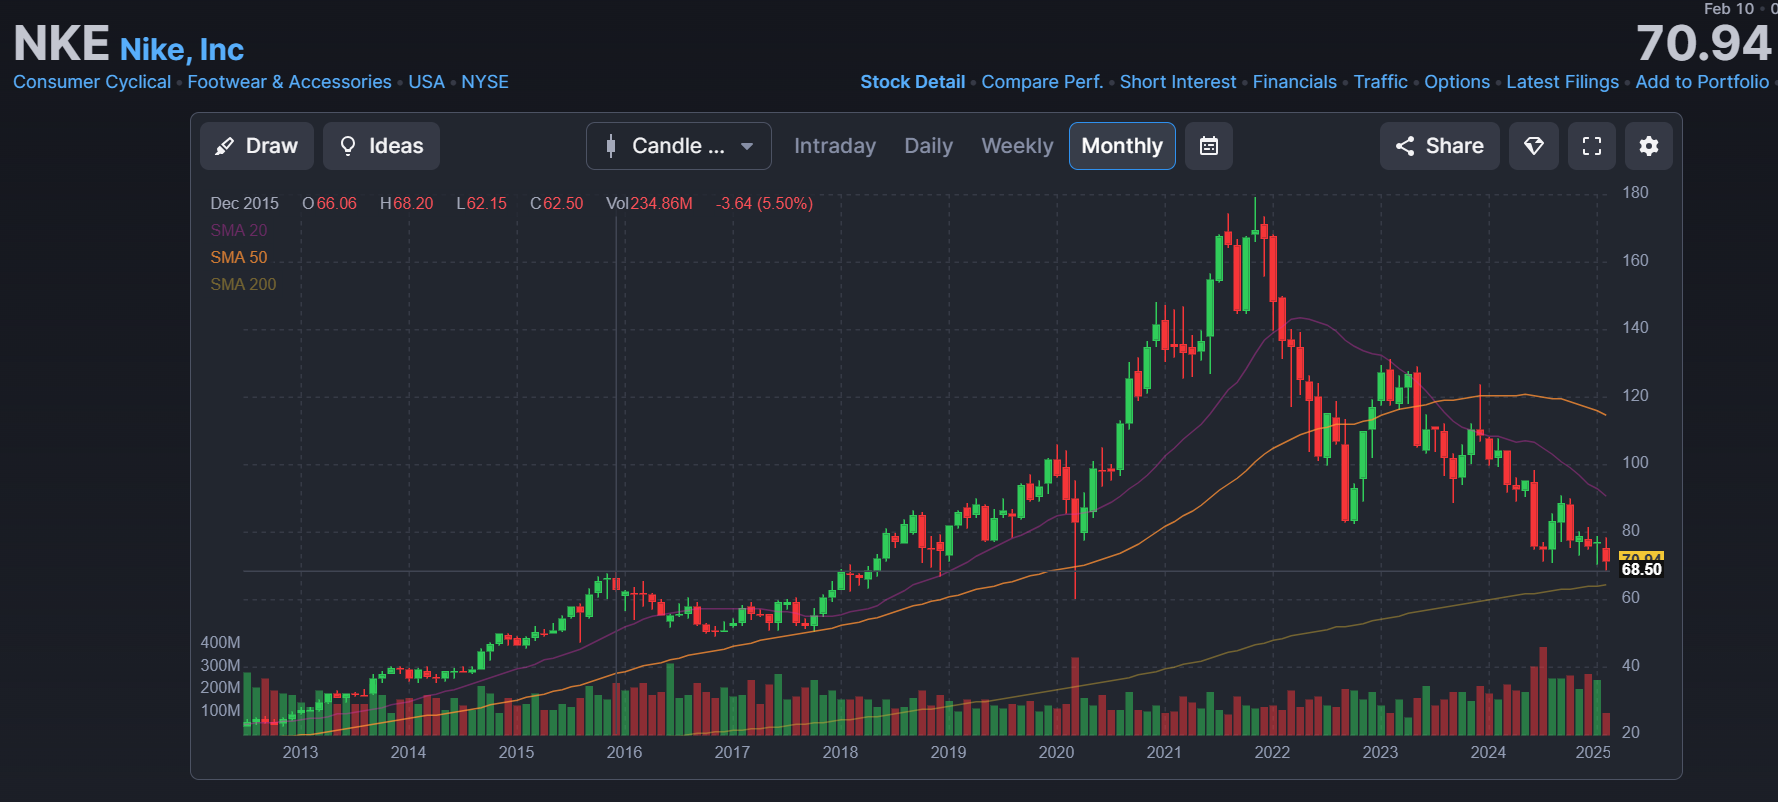Screen dimensions: 1778x802
Task: Click the 2020 year label on time axis
Action: (x=1056, y=752)
